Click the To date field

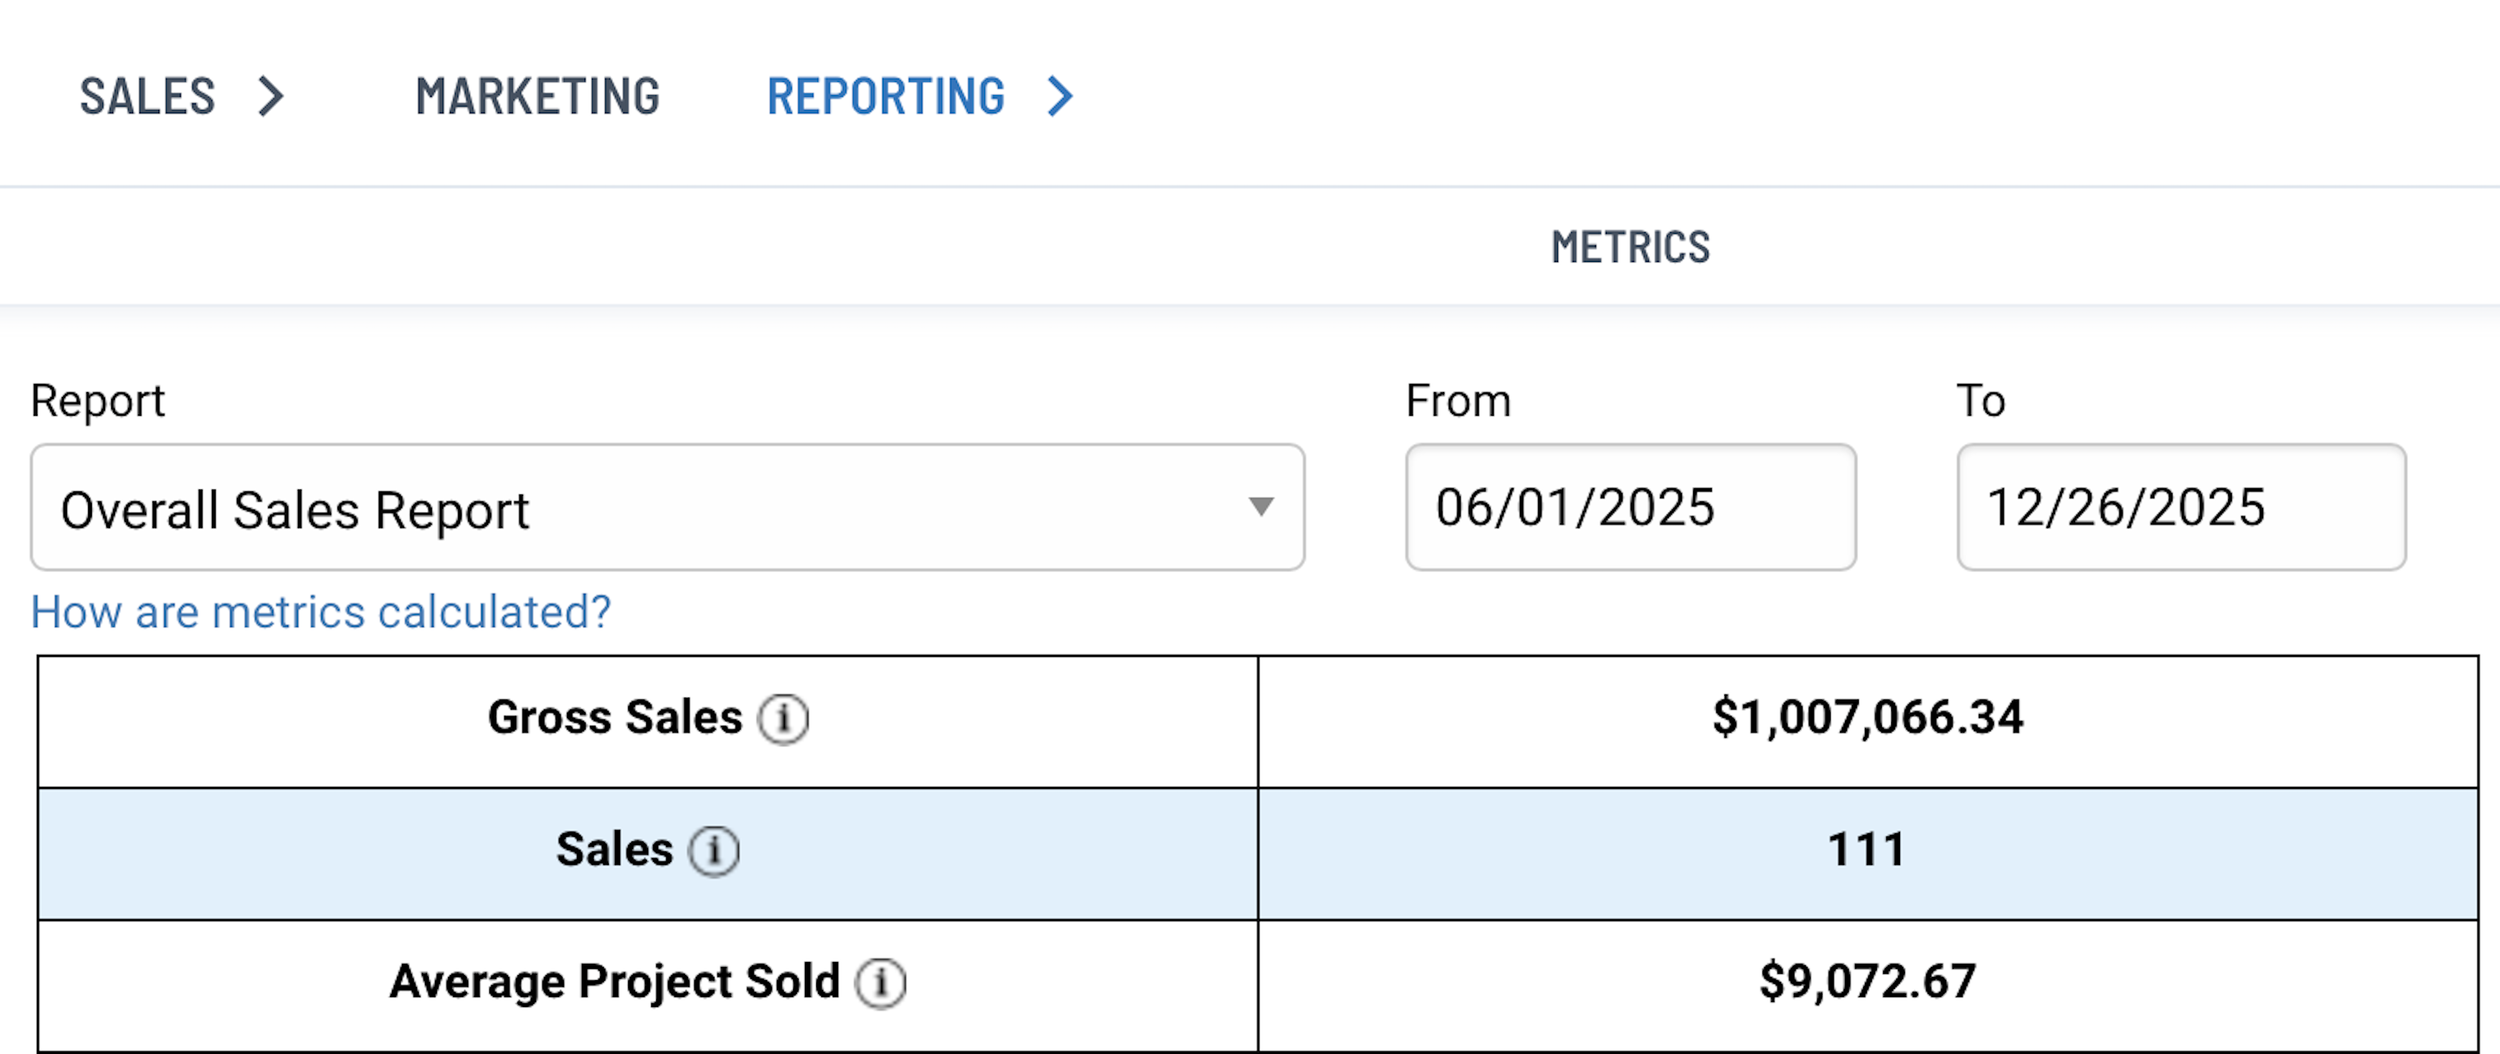tap(2181, 508)
